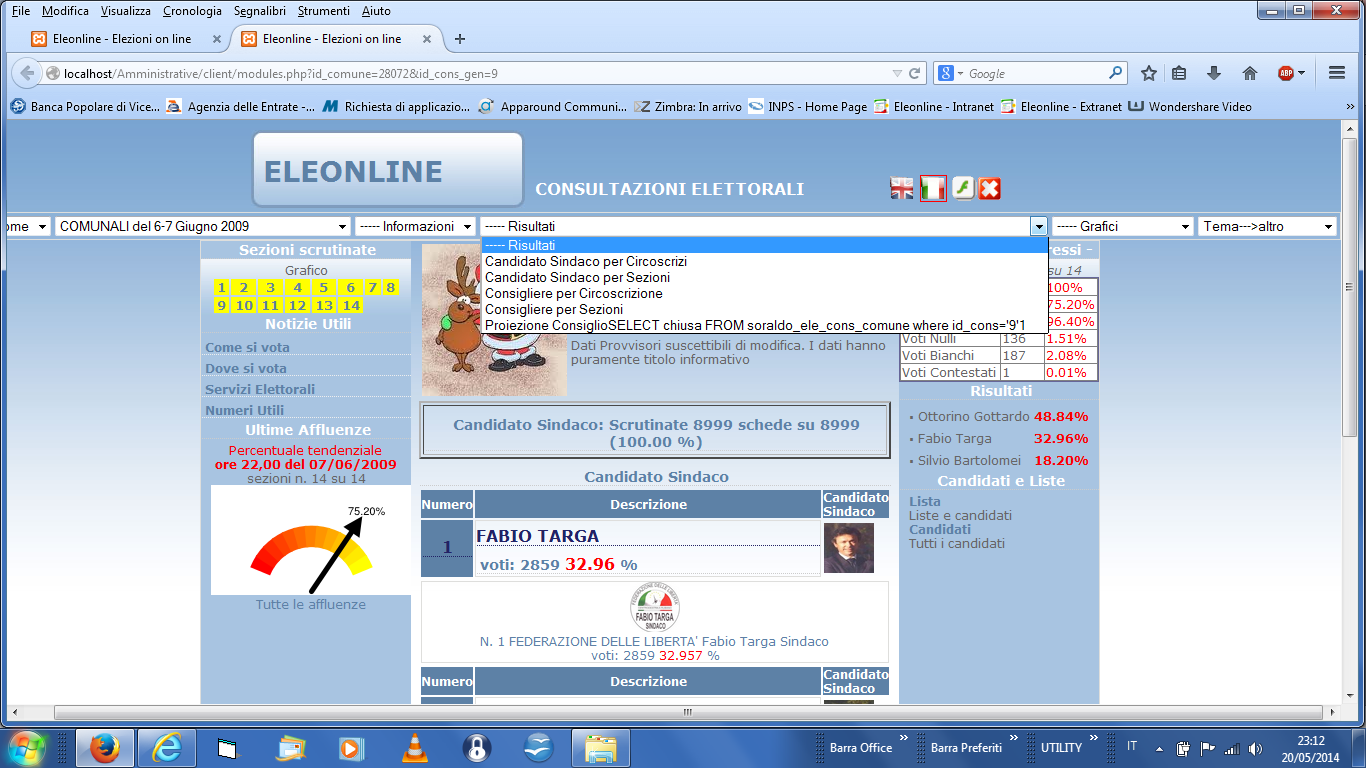Click the Firefox home icon
This screenshot has width=1366, height=768.
pyautogui.click(x=1249, y=73)
